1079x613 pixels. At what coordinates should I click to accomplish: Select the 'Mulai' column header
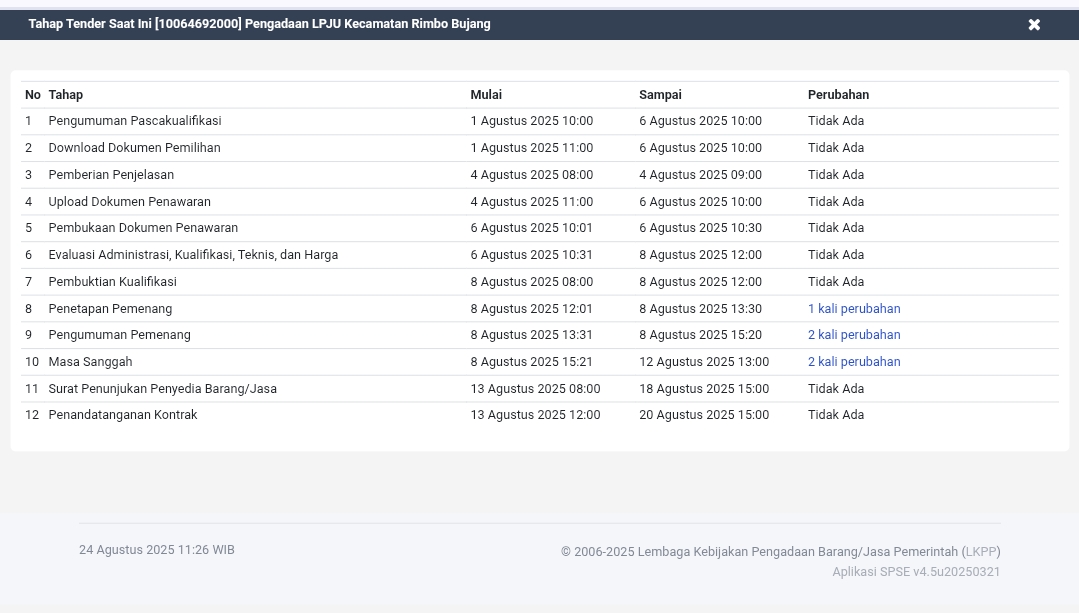pyautogui.click(x=486, y=94)
